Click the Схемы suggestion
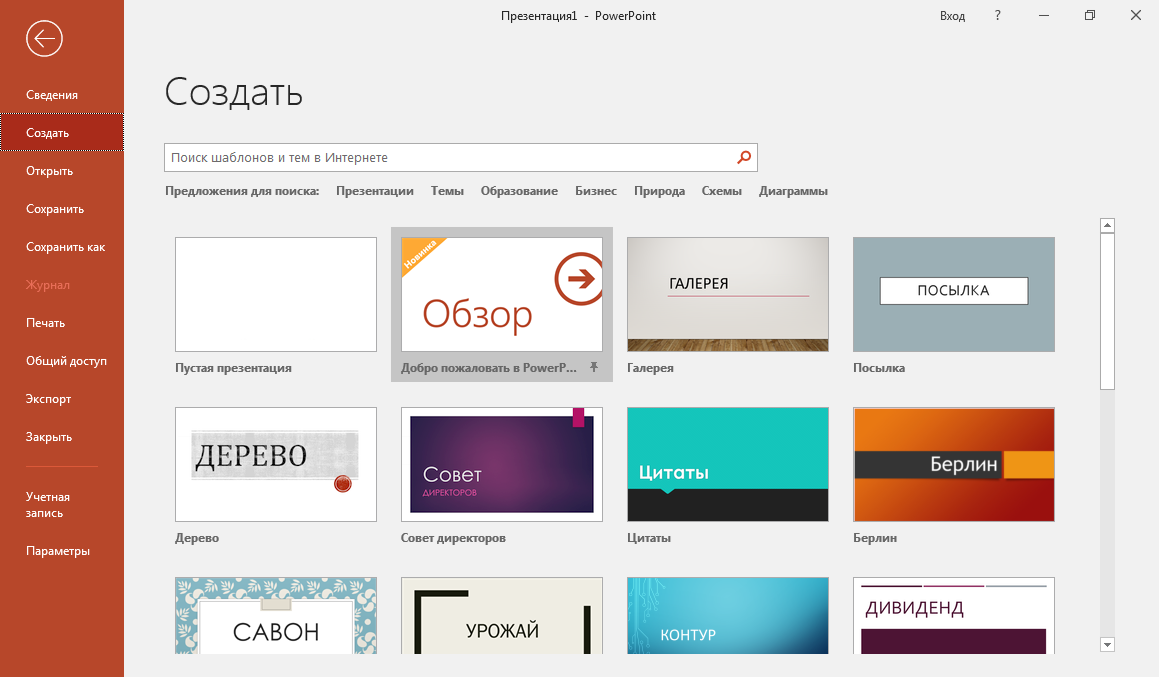 pos(721,191)
